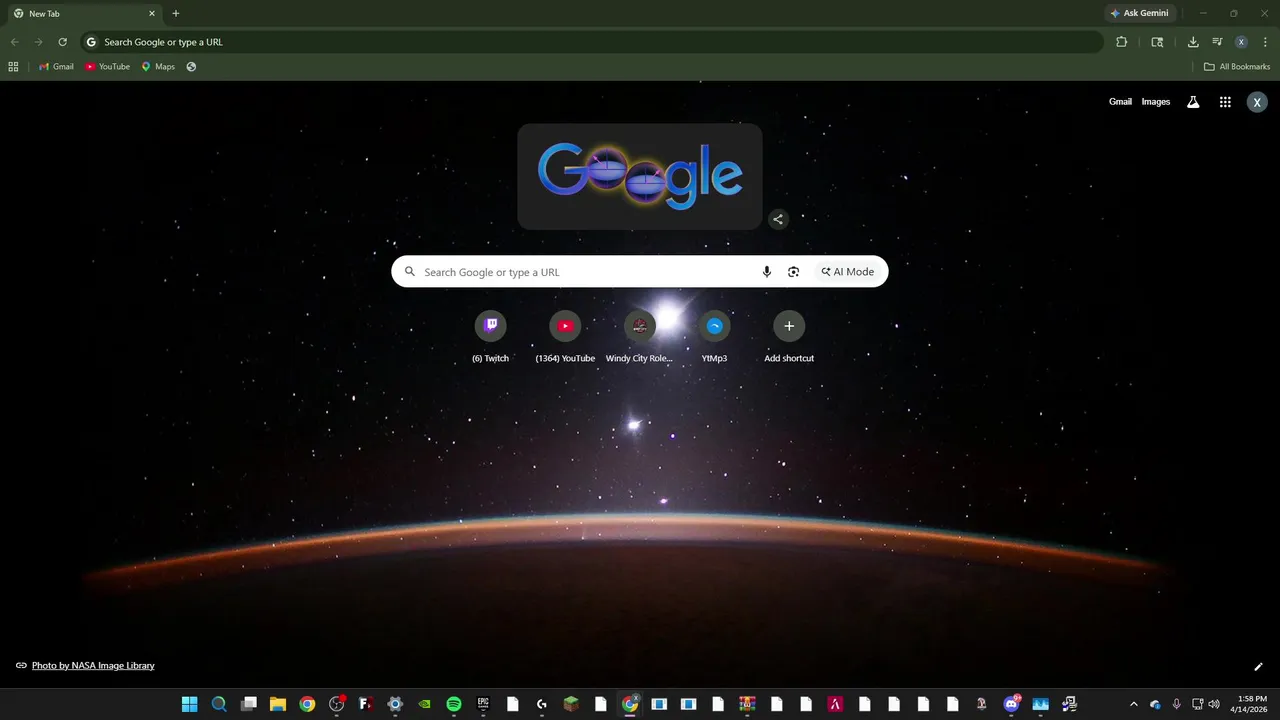Open Spotify from the taskbar
The width and height of the screenshot is (1280, 720).
coord(454,704)
